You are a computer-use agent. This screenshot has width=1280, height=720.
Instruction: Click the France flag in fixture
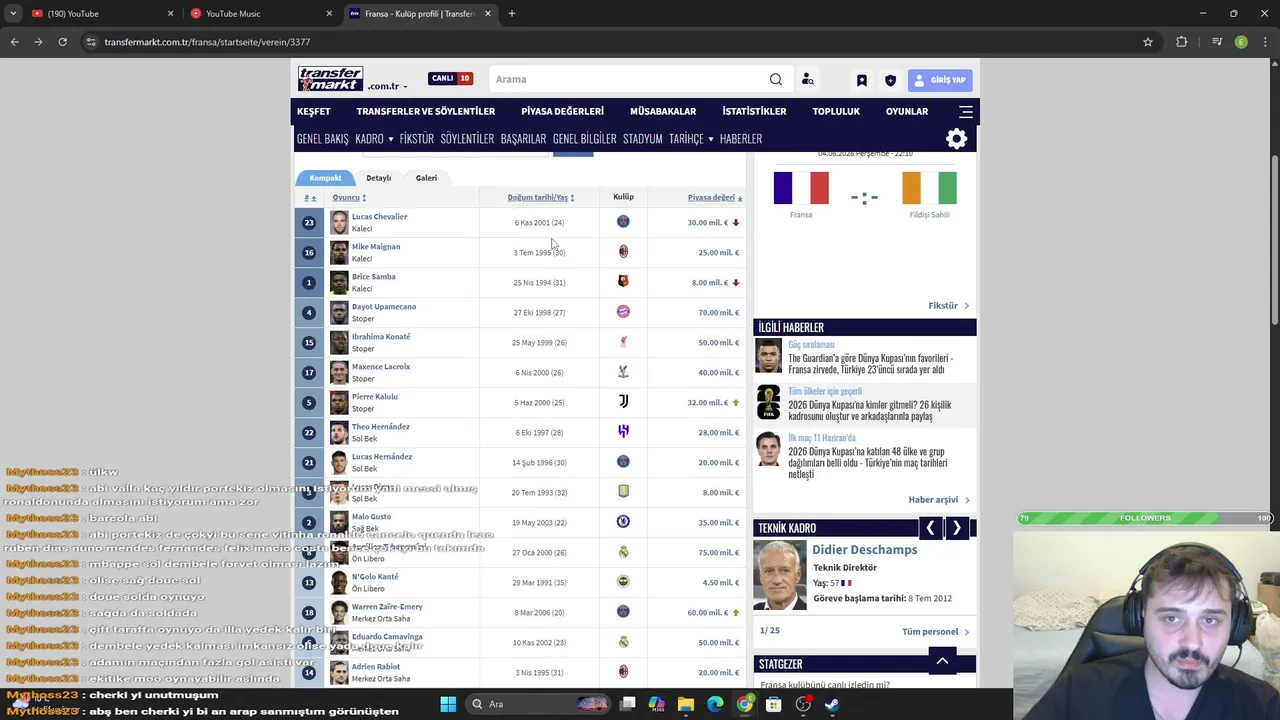click(x=801, y=188)
